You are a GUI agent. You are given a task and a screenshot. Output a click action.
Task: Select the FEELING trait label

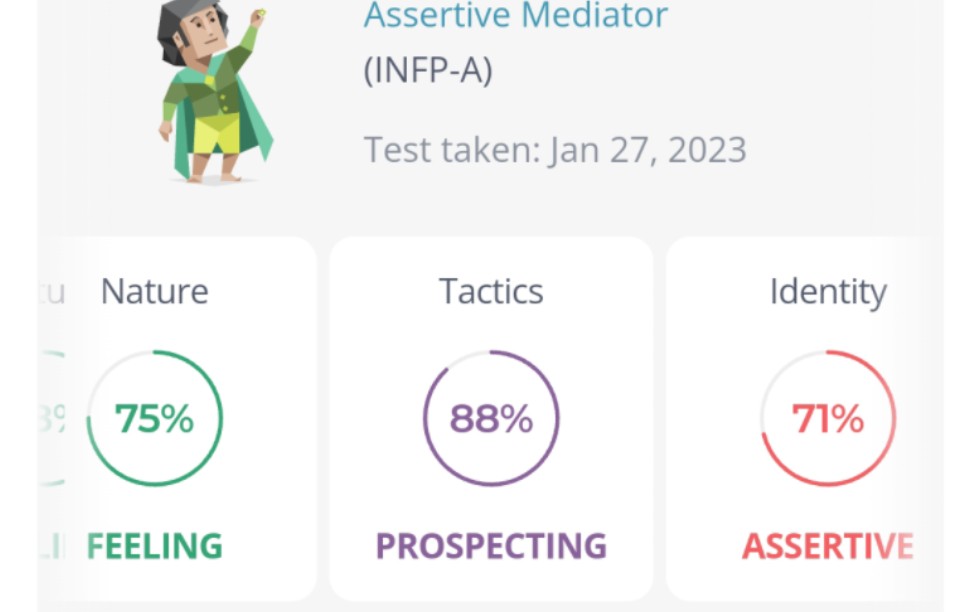tap(154, 546)
